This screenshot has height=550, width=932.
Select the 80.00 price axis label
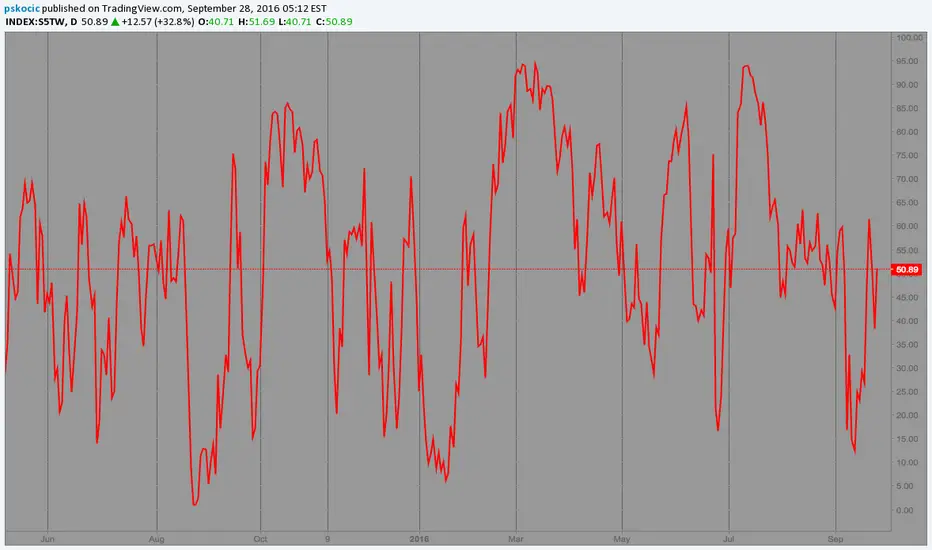tap(907, 132)
